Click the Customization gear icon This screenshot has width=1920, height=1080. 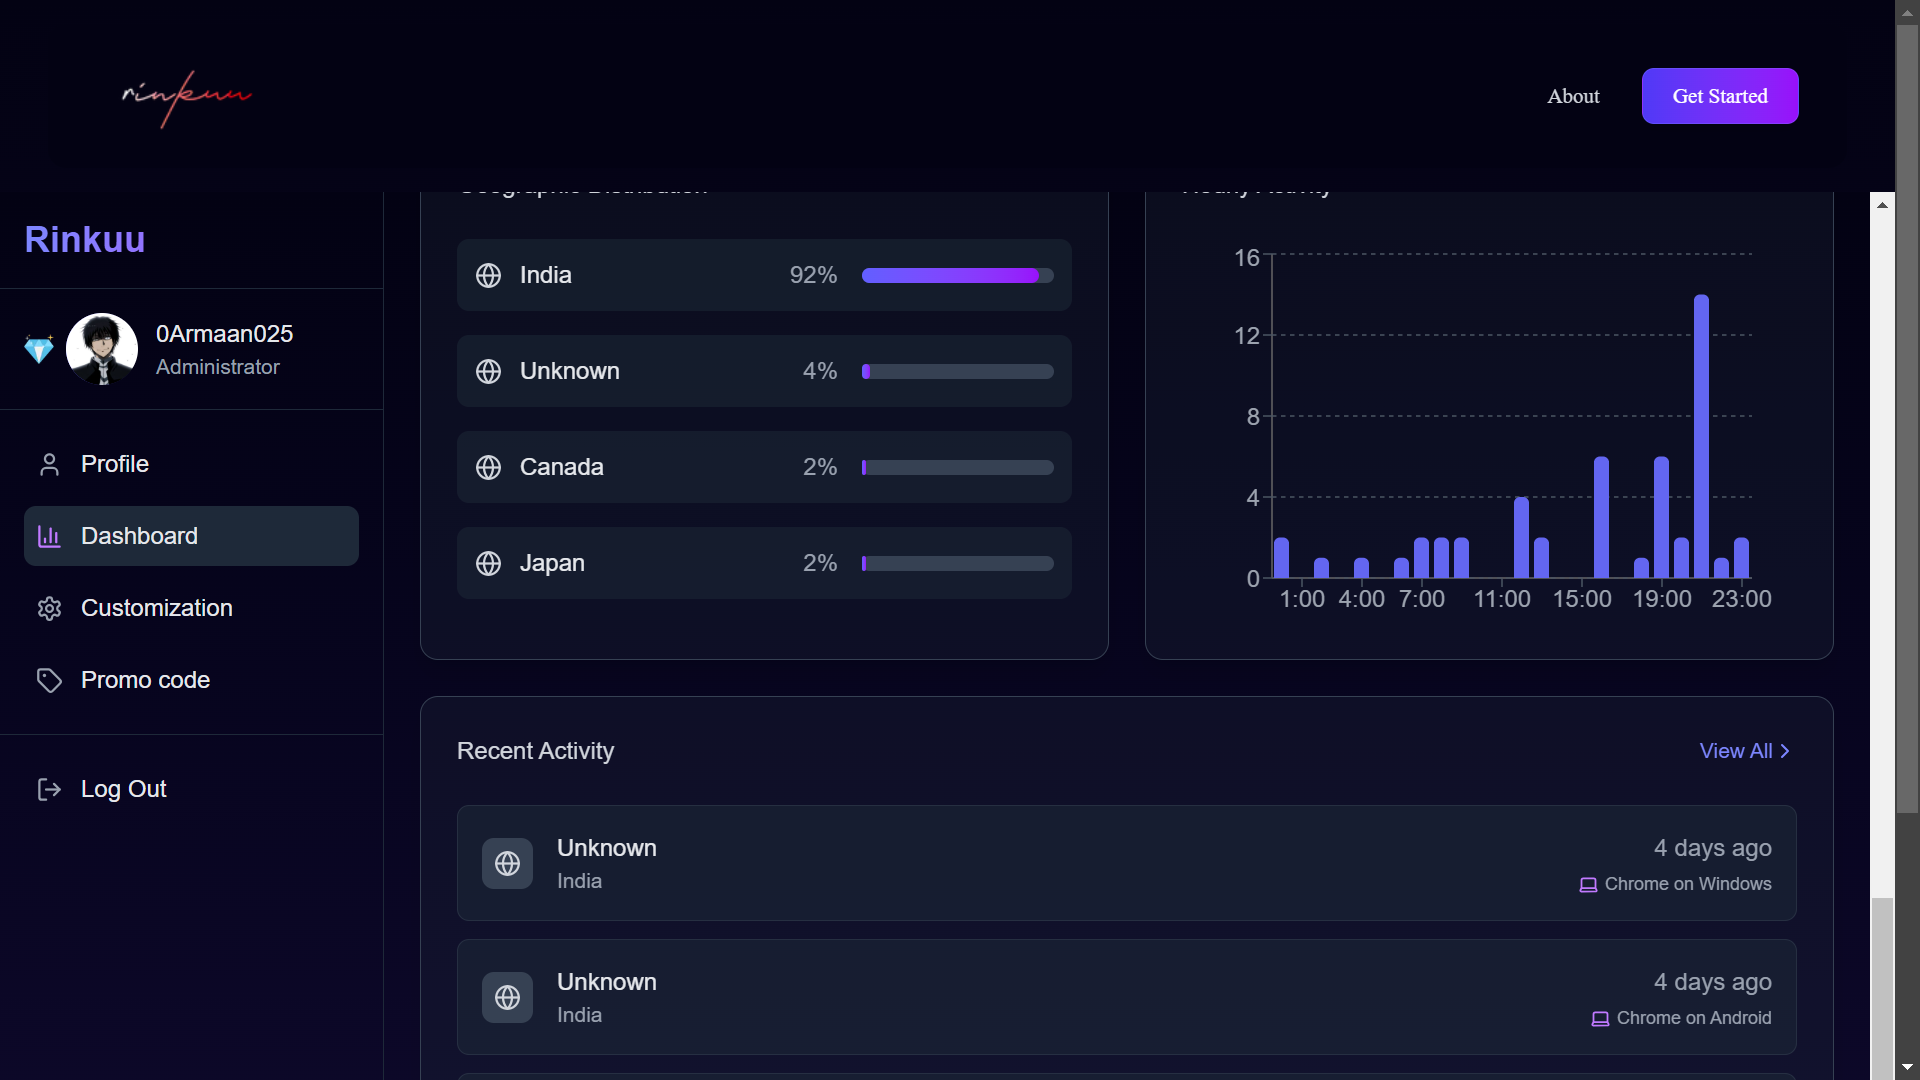(49, 608)
